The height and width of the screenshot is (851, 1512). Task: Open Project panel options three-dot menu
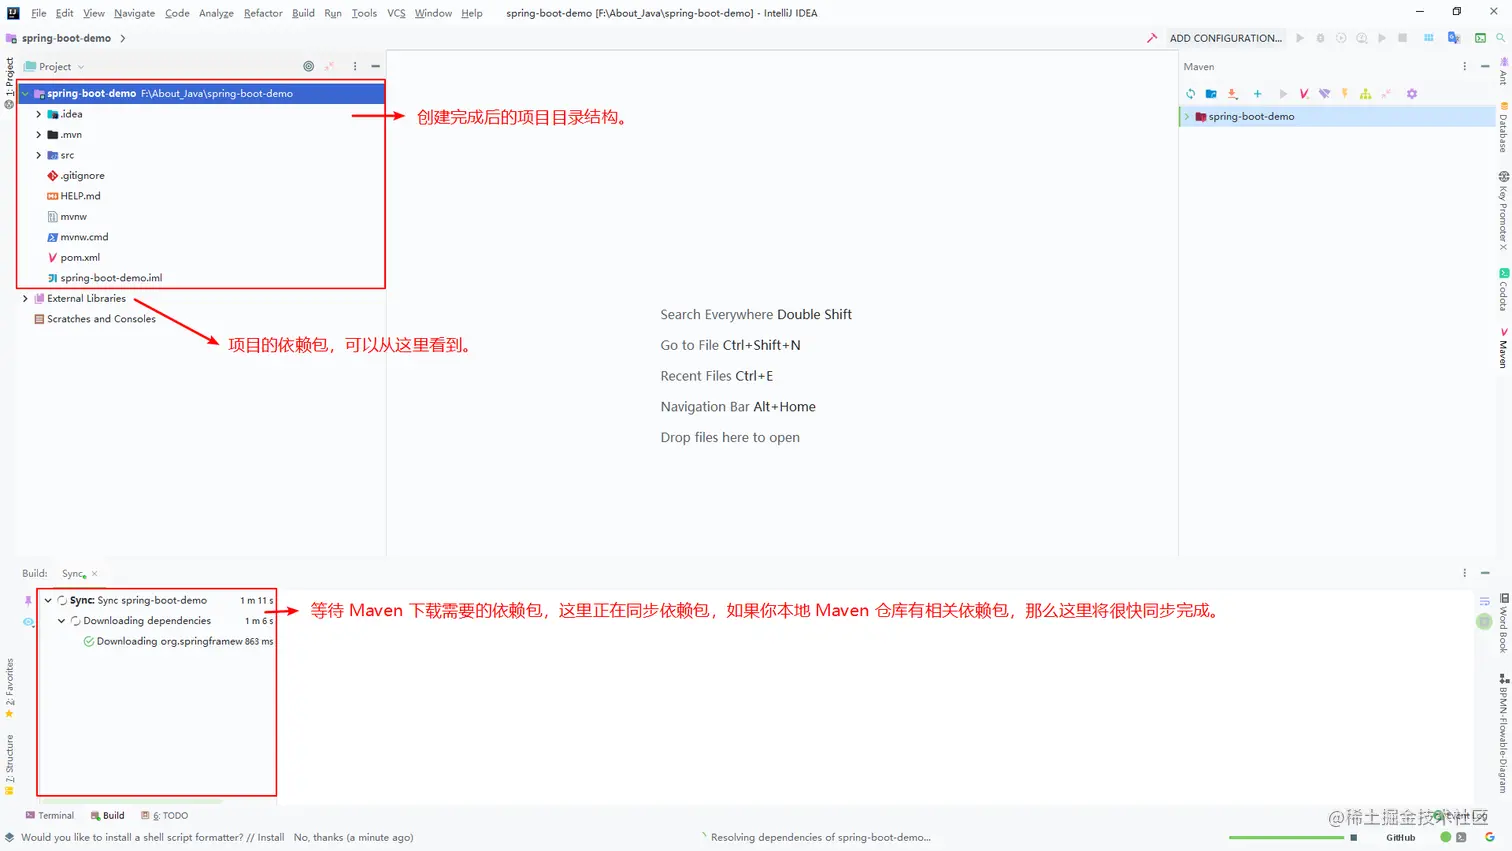click(x=355, y=66)
